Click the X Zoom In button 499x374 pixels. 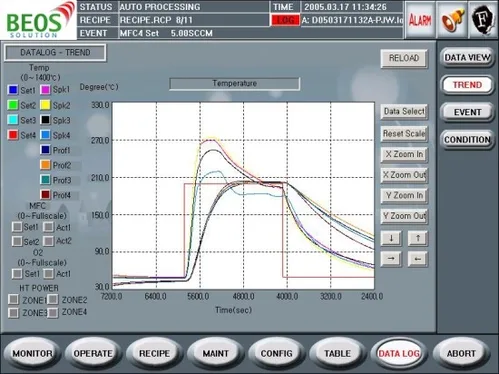click(404, 154)
